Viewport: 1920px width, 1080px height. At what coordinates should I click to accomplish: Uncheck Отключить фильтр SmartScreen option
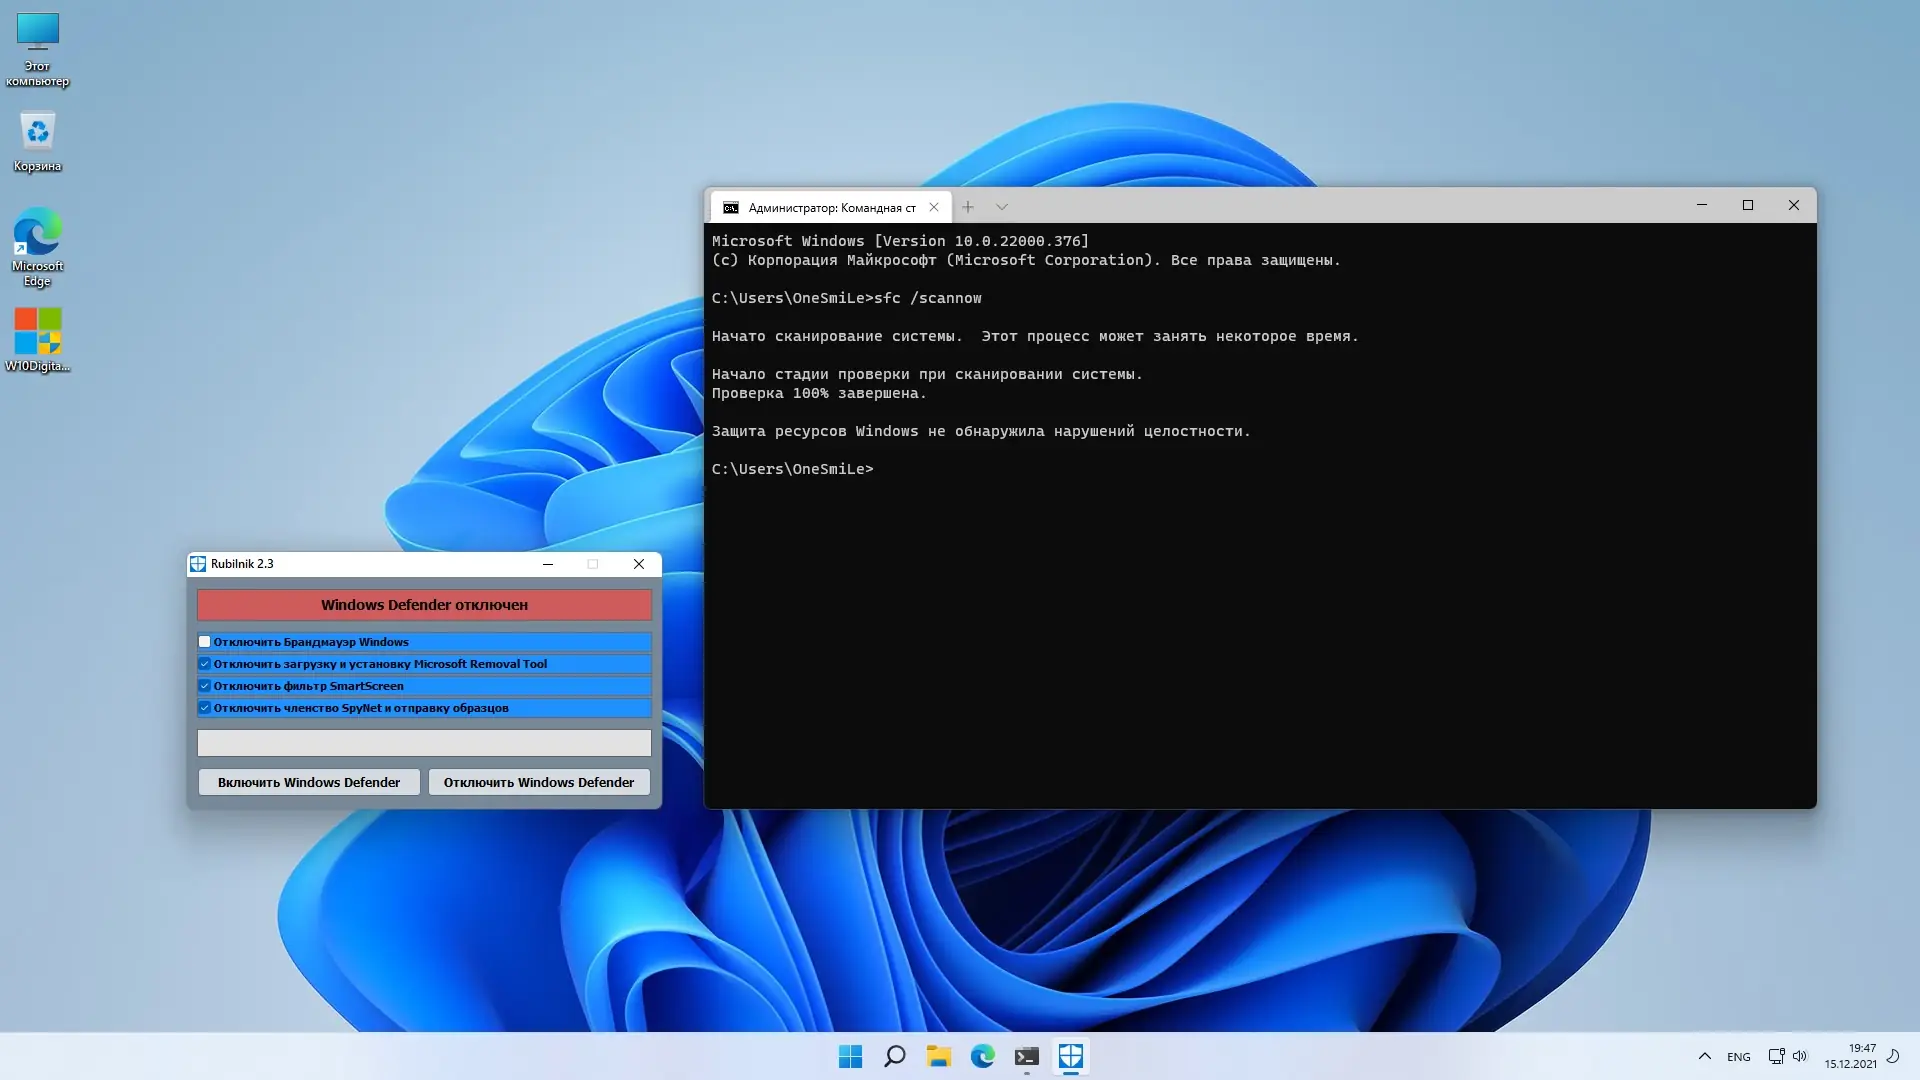pos(205,686)
